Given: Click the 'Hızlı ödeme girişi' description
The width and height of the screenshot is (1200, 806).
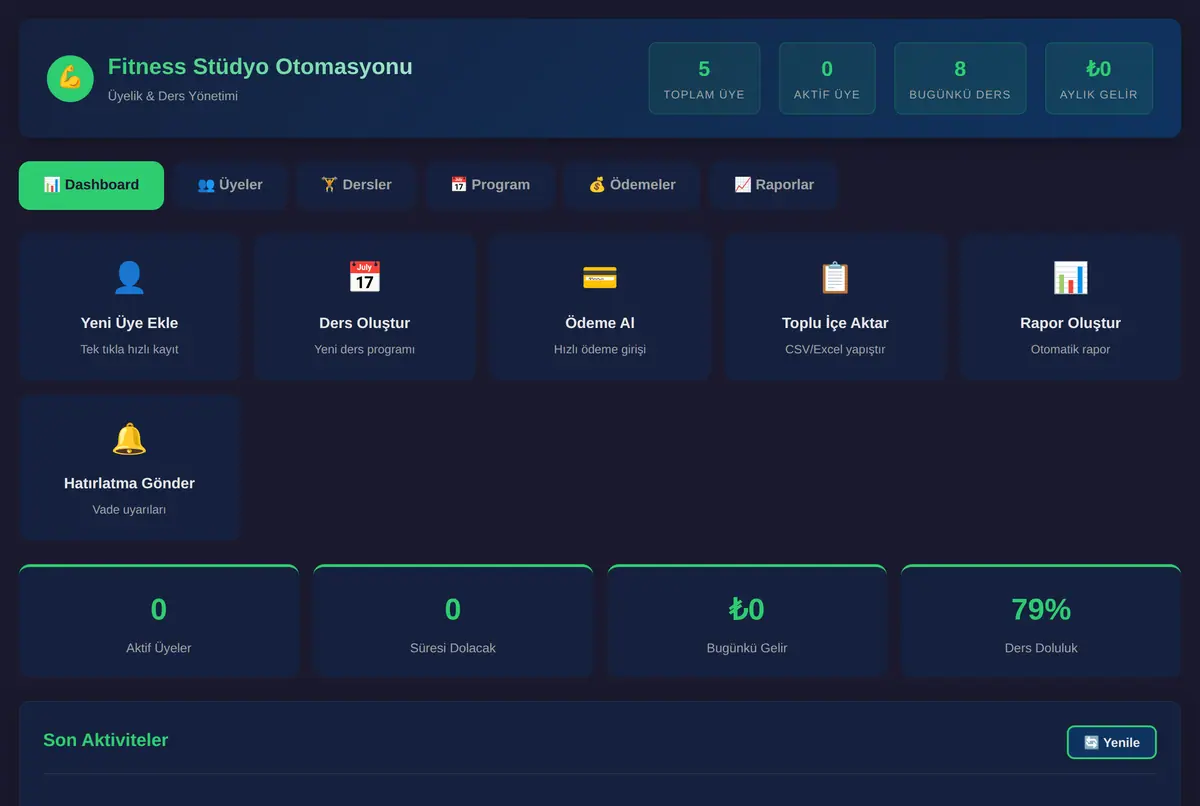Looking at the screenshot, I should click(x=600, y=350).
